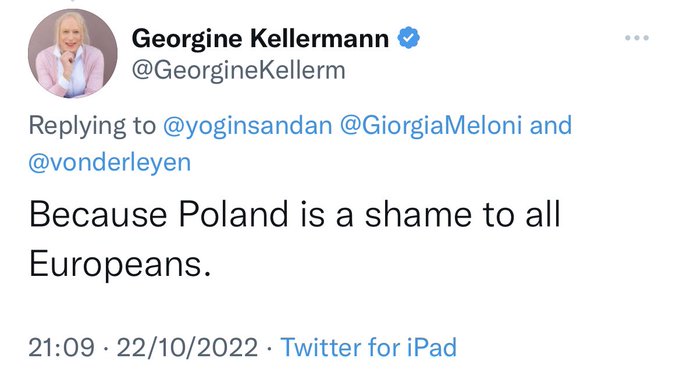The height and width of the screenshot is (383, 680).
Task: Open the @vonderleyen mention
Action: [110, 163]
